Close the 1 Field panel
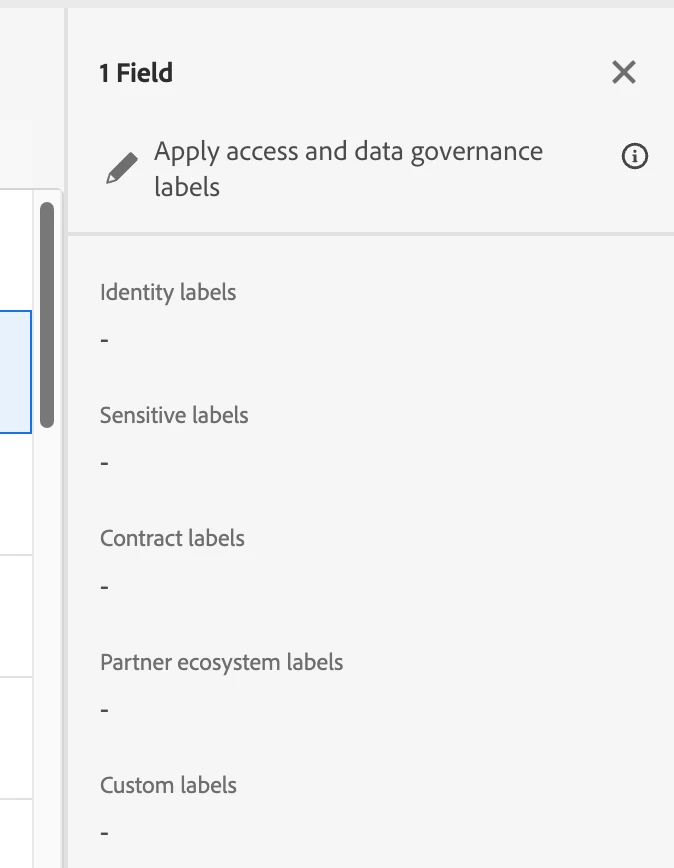Viewport: 674px width, 868px height. click(x=624, y=72)
